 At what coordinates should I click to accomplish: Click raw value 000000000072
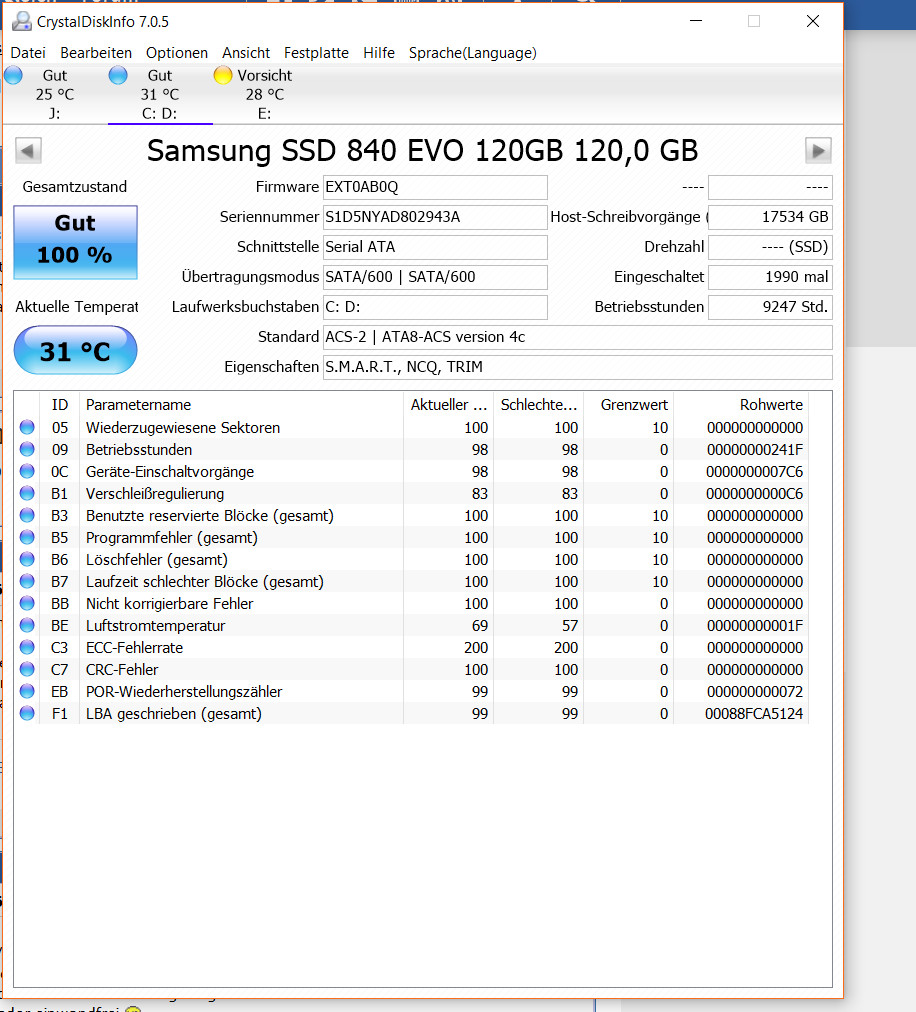tap(755, 692)
